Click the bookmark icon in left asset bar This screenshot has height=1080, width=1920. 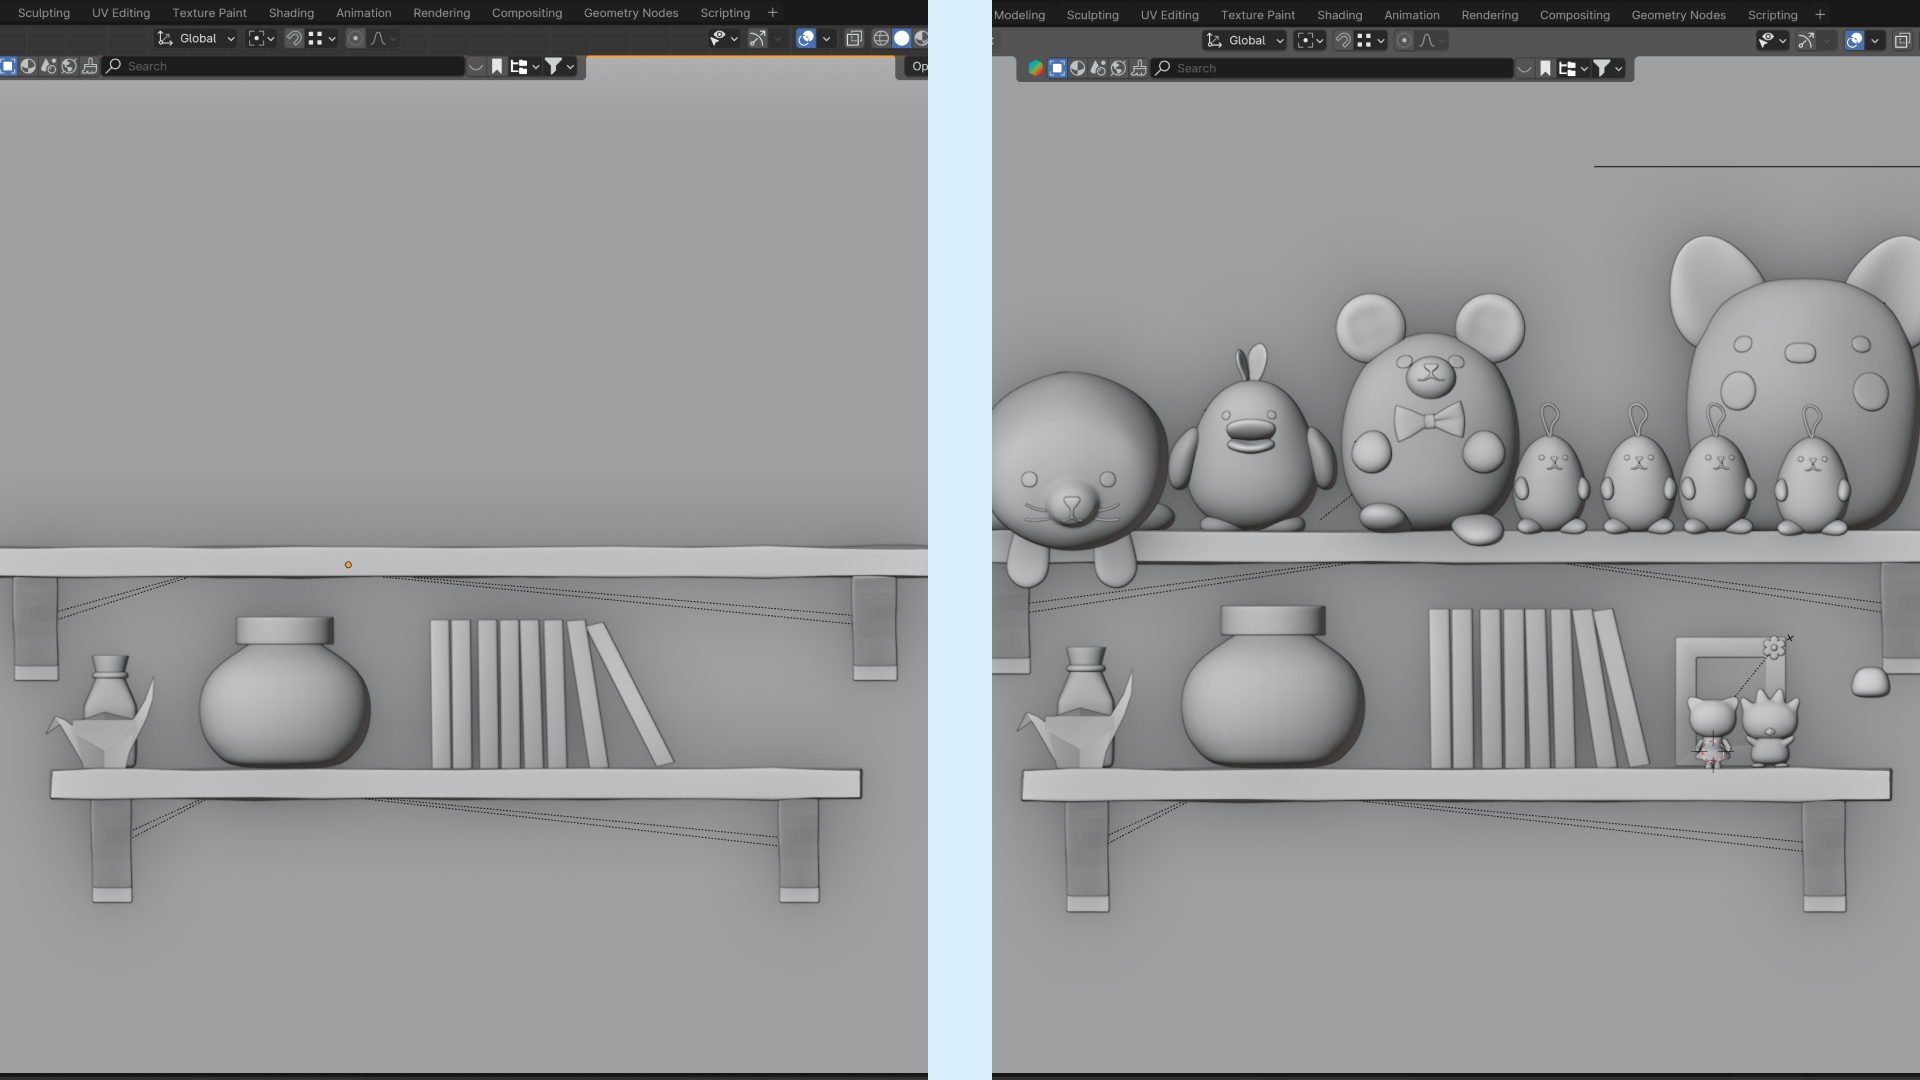click(x=497, y=66)
